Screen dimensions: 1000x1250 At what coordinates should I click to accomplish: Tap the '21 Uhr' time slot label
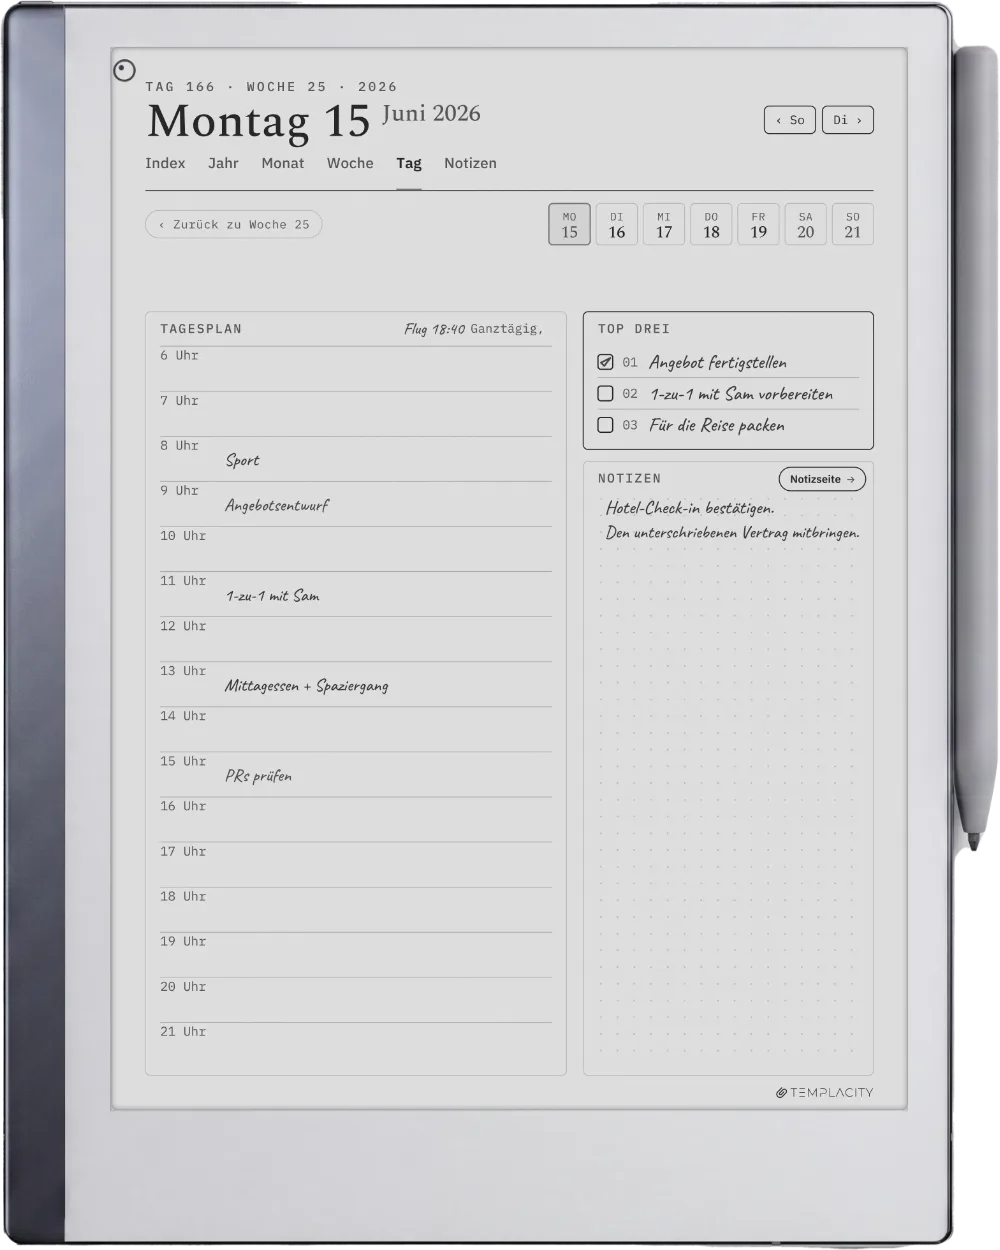[183, 1032]
